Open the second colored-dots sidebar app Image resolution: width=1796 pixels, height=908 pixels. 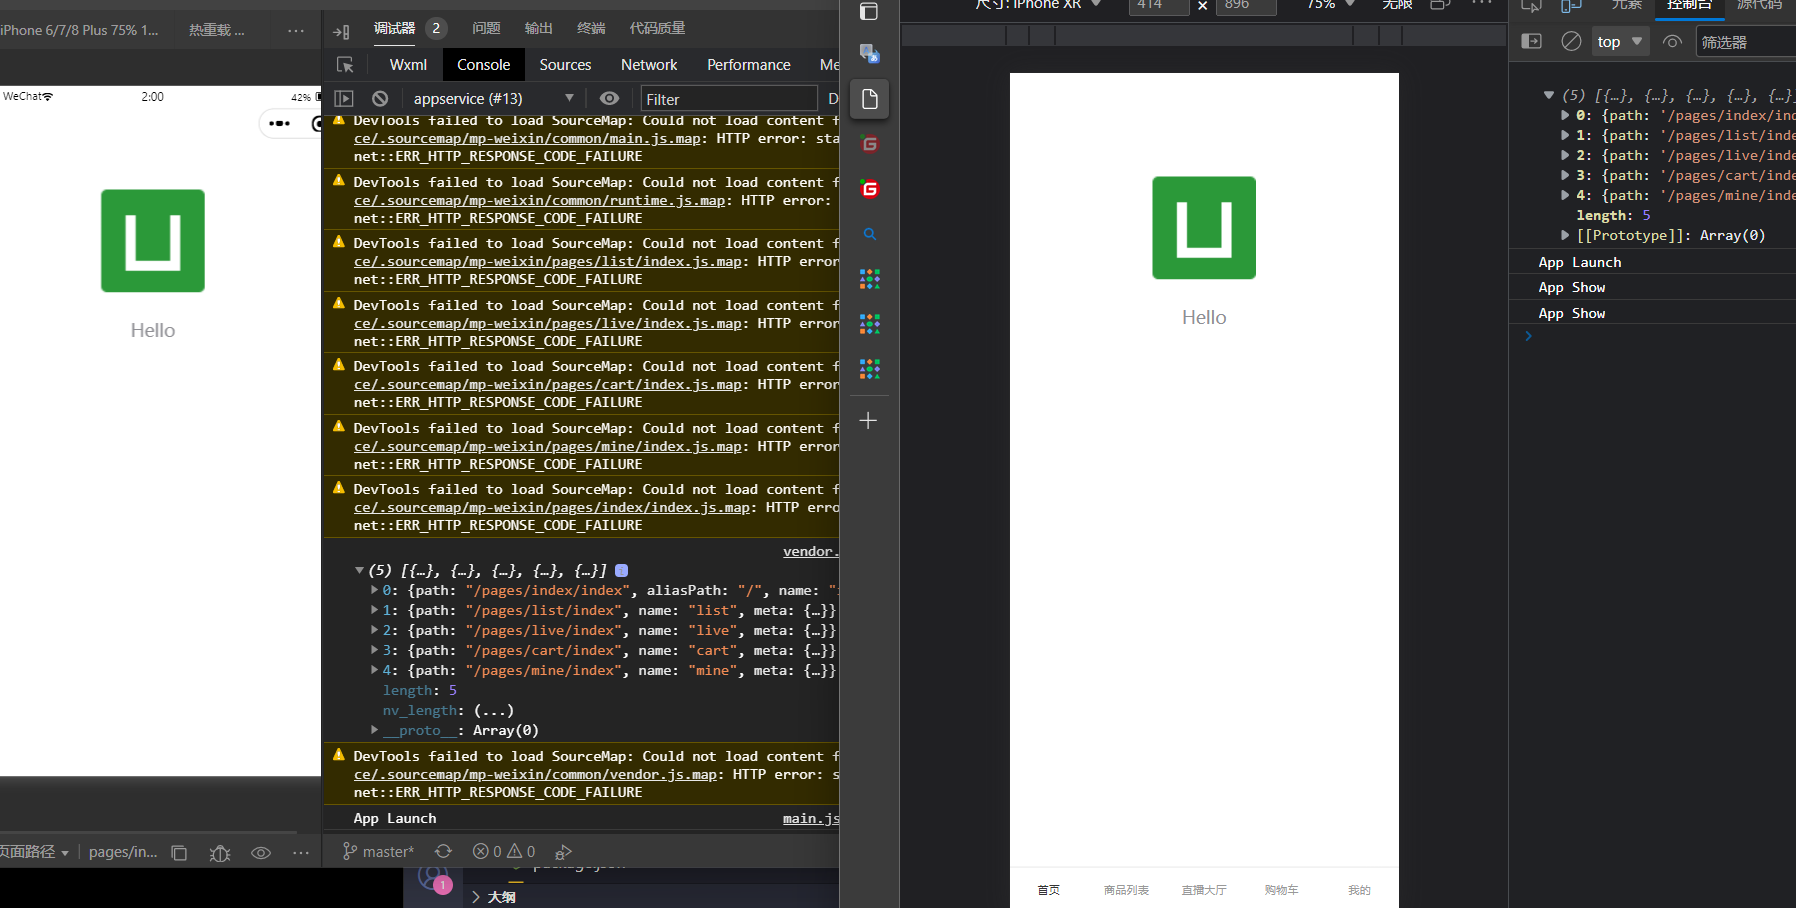pos(869,324)
